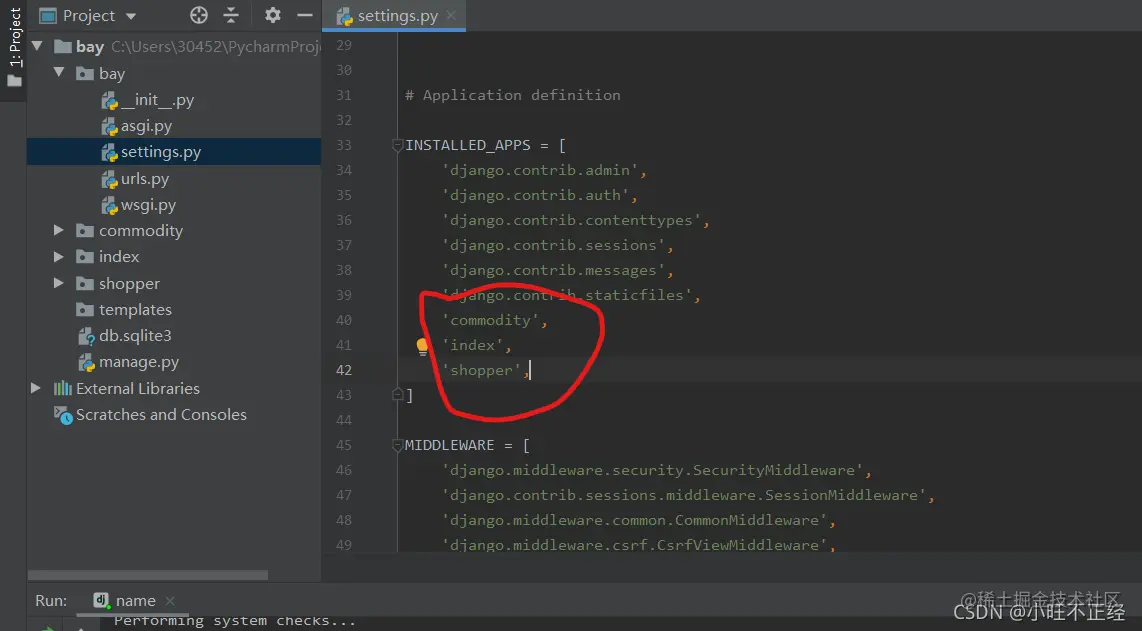Click the manage.py Python file icon

(87, 362)
